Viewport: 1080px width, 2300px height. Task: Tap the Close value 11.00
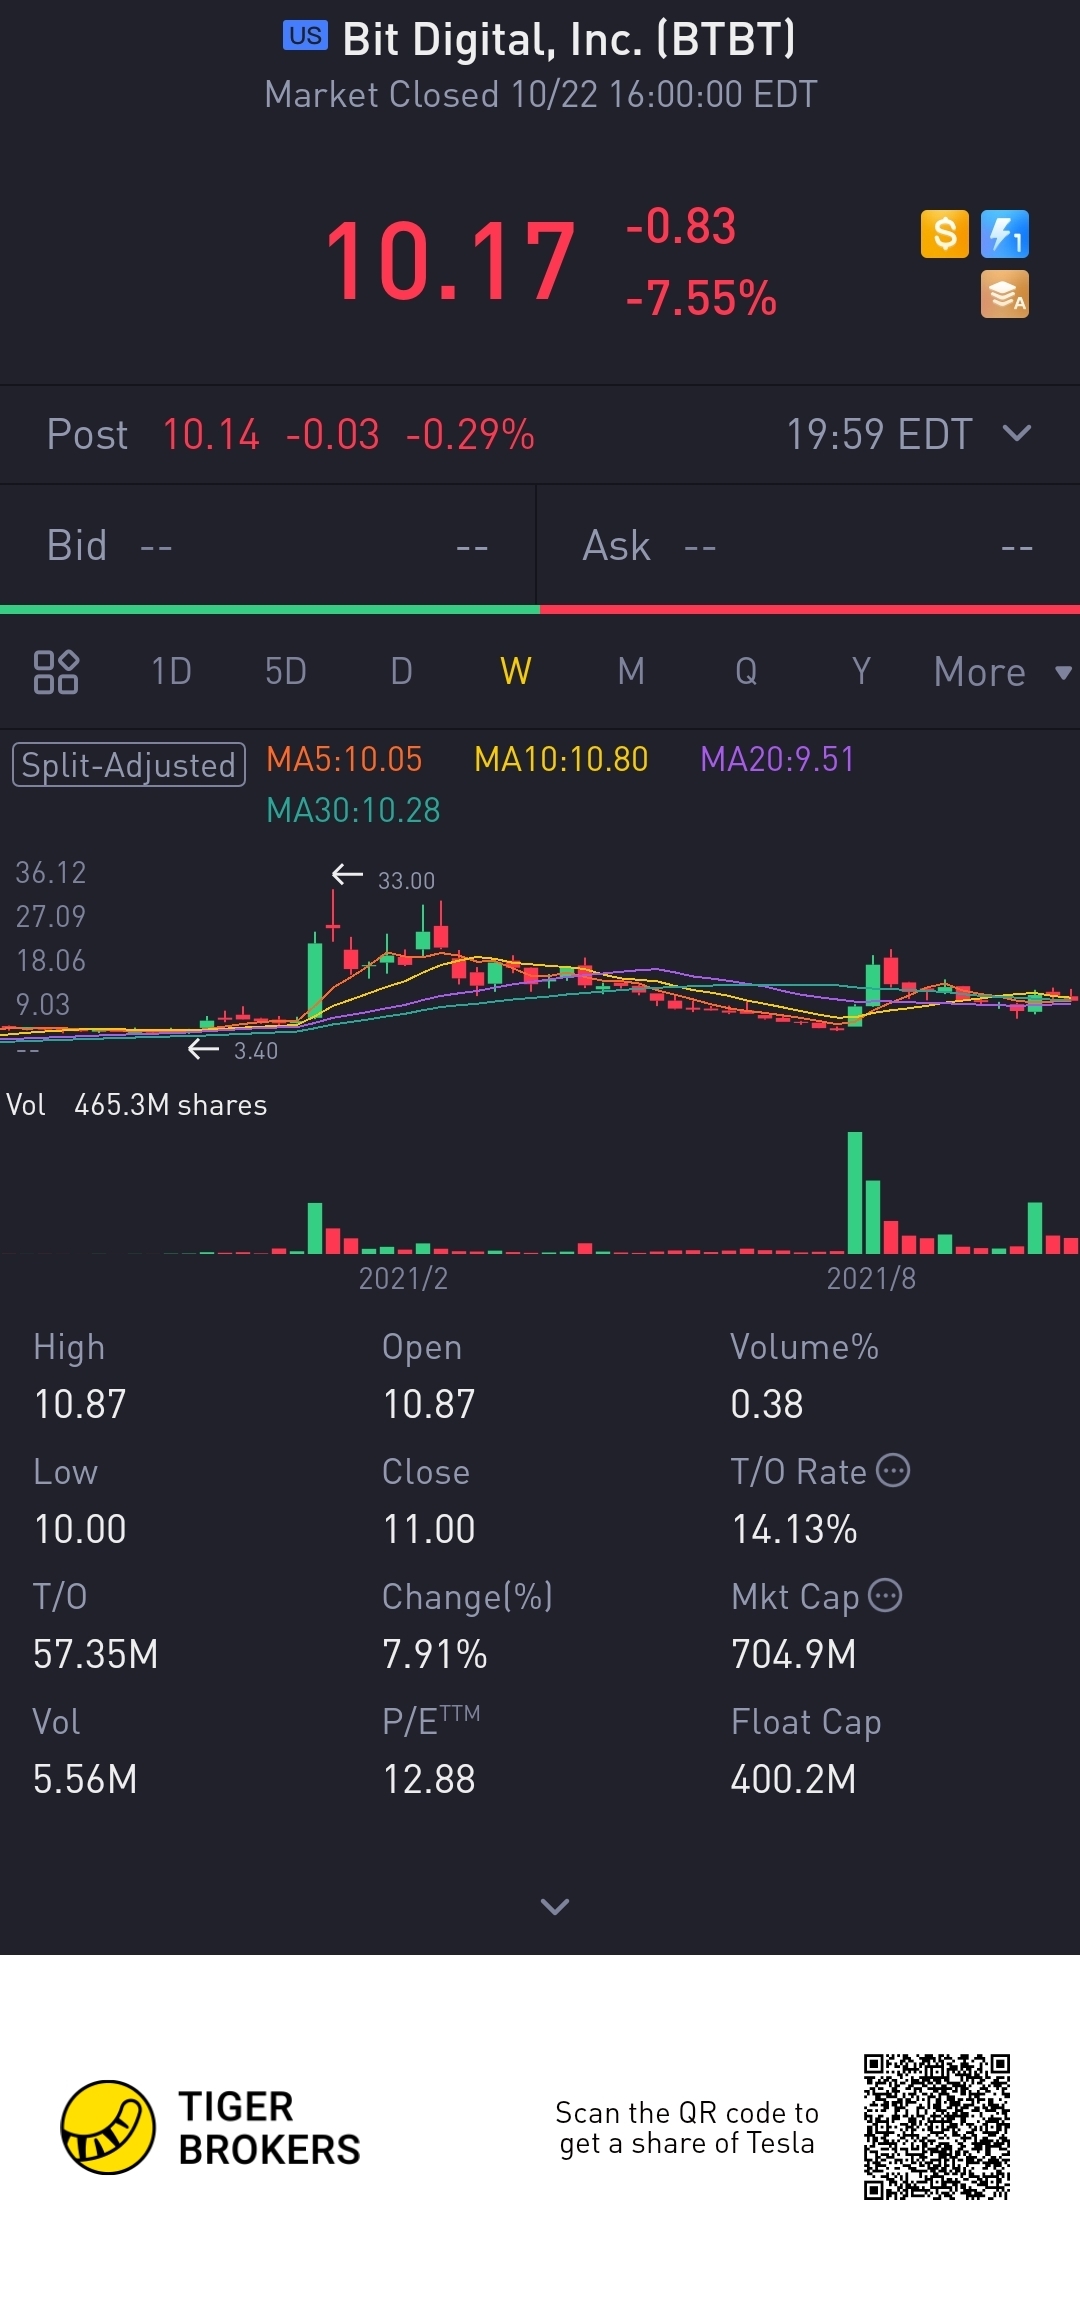pyautogui.click(x=429, y=1529)
